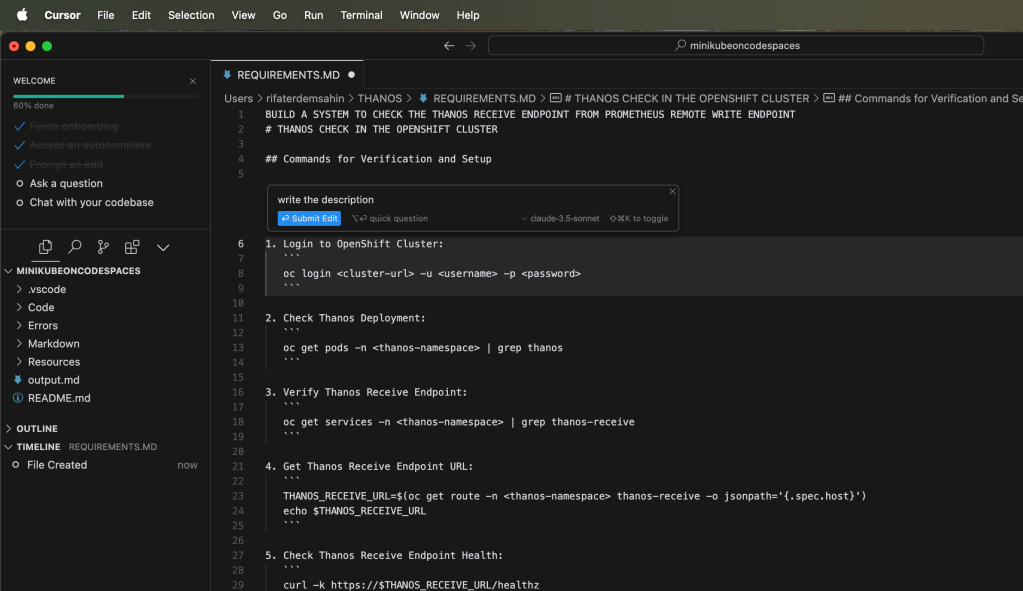Click the rifaterdemsahin breadcrumb segment
This screenshot has width=1023, height=591.
305,98
